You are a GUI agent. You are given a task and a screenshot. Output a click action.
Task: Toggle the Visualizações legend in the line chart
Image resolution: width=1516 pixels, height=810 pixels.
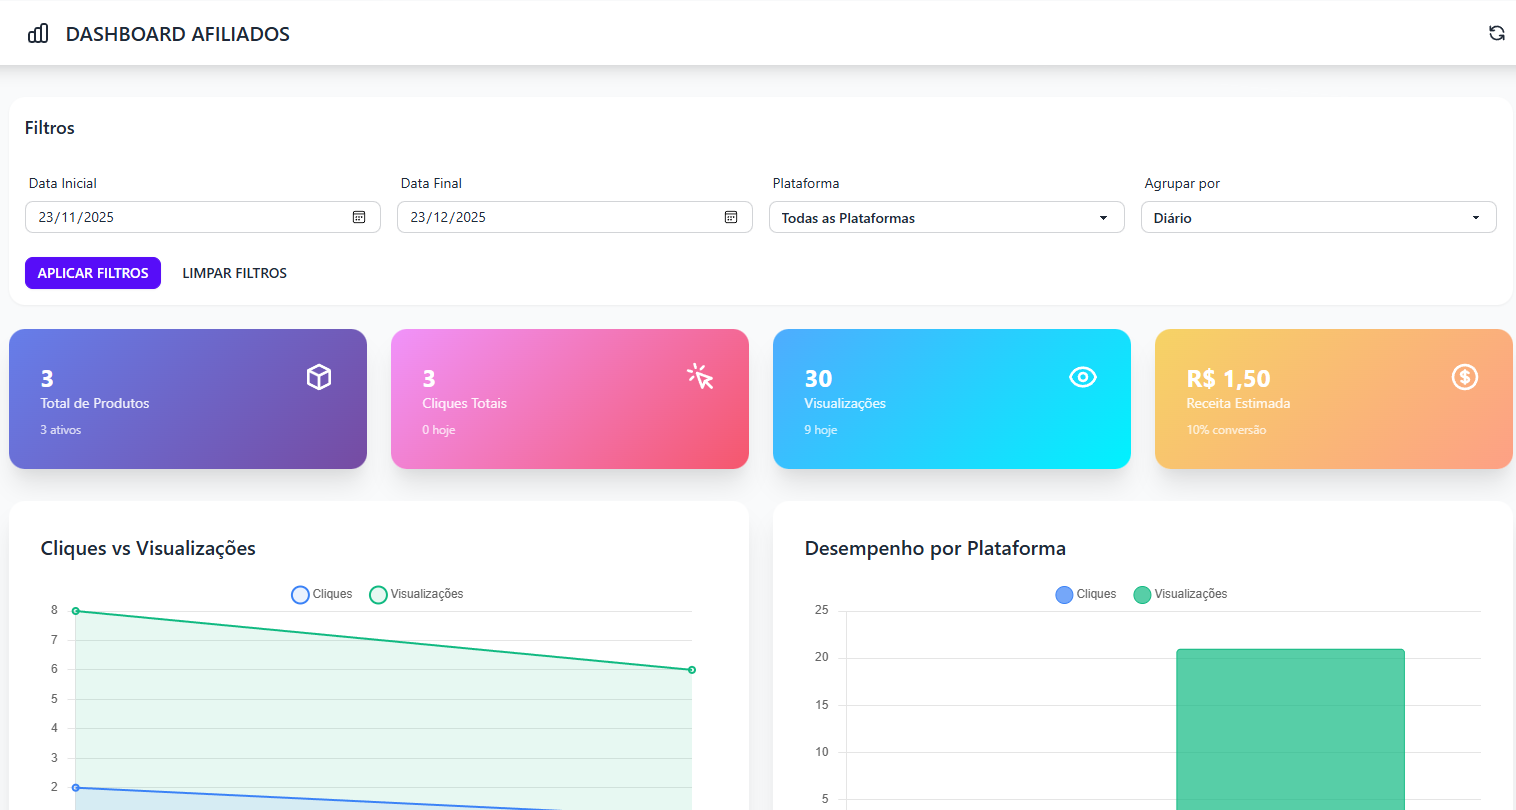417,594
